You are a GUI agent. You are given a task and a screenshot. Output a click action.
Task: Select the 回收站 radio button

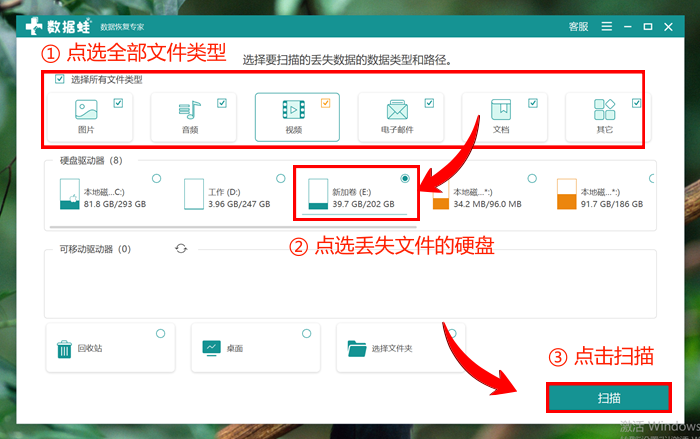(x=160, y=333)
